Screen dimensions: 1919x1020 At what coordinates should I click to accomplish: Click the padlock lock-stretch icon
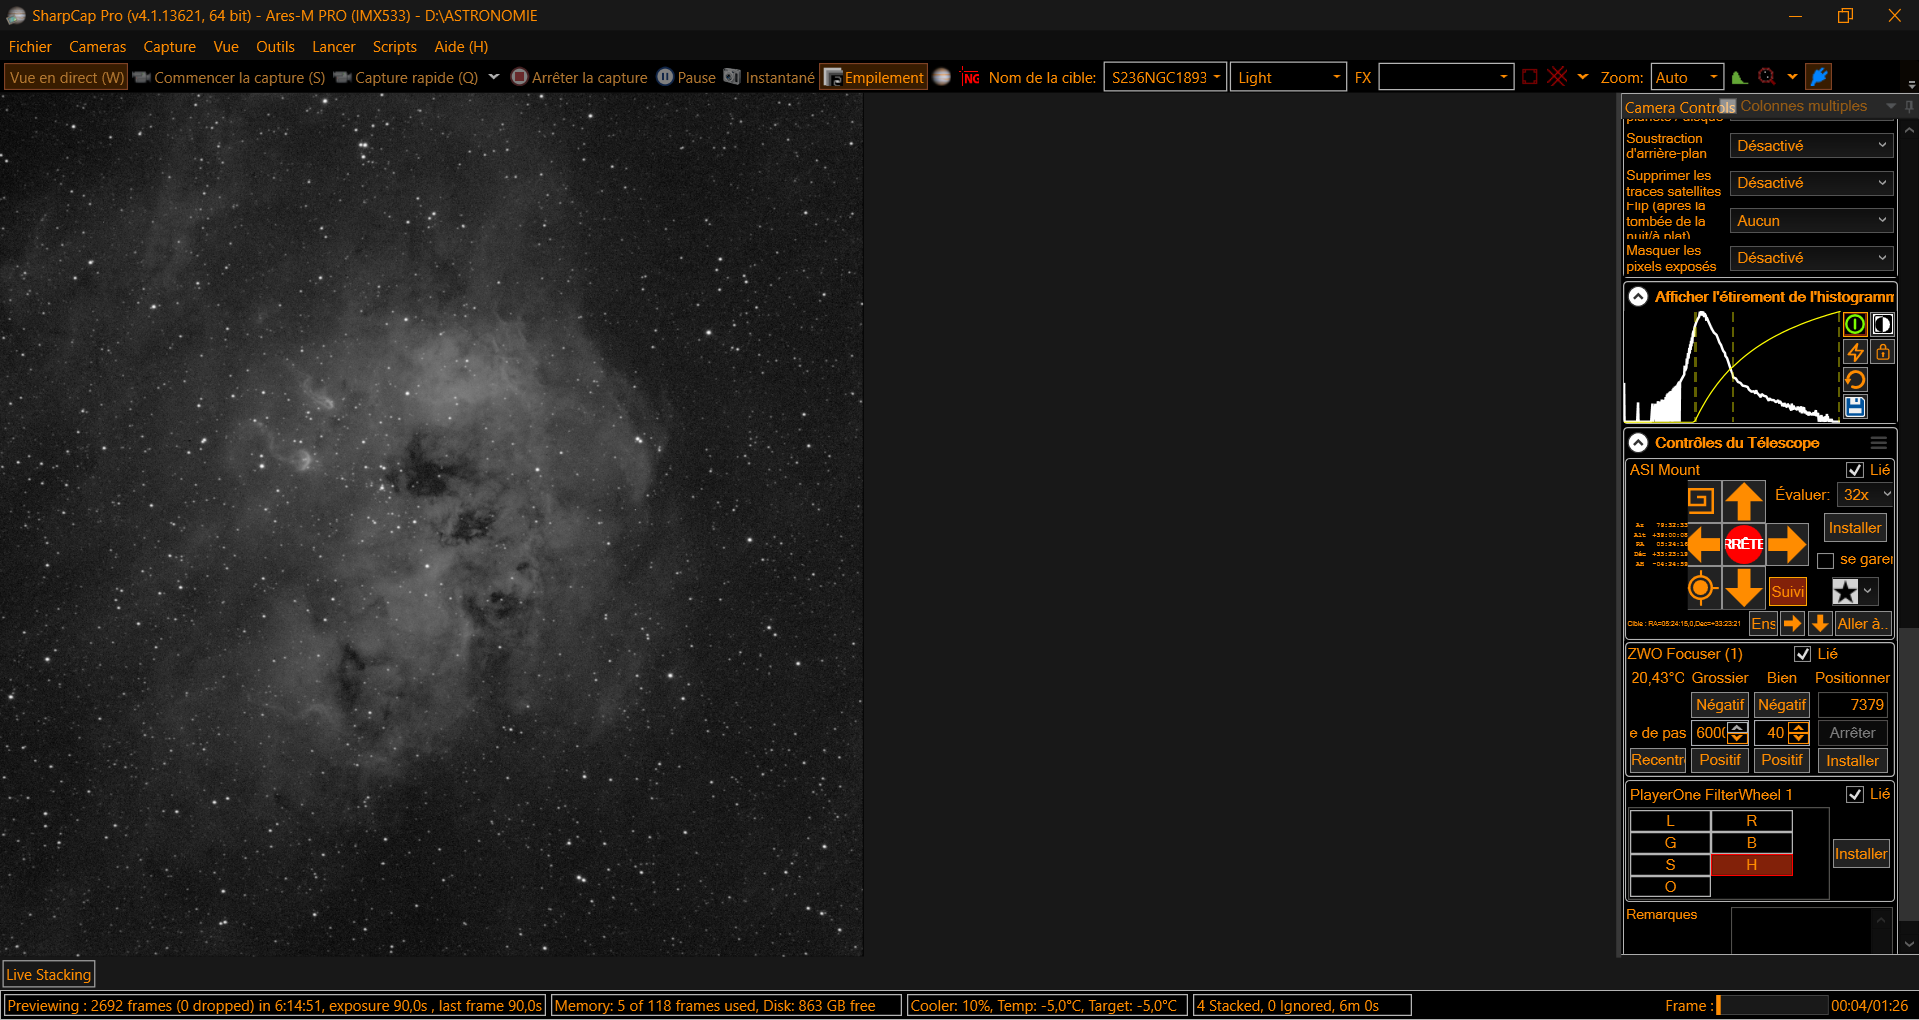point(1882,352)
